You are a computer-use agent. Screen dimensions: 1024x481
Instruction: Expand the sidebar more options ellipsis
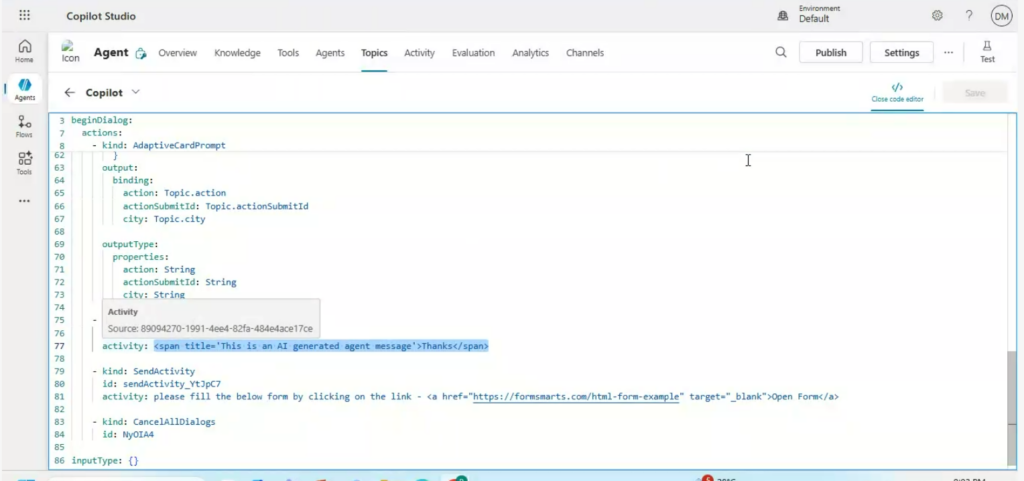(24, 201)
